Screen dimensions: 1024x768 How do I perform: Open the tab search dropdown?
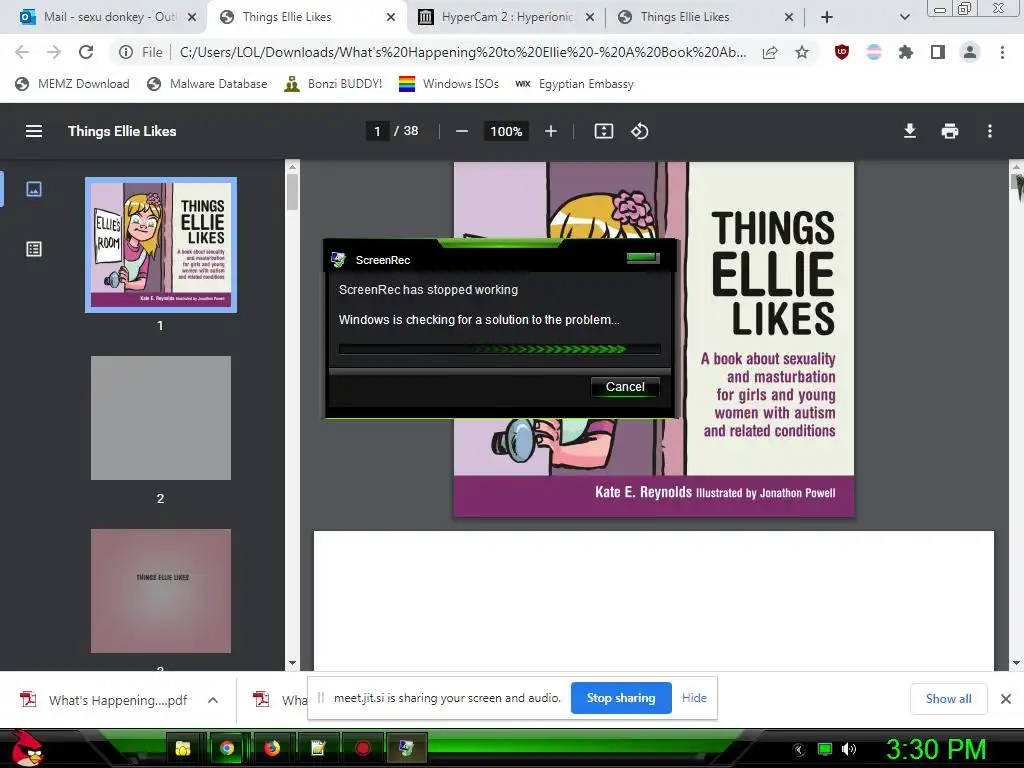(905, 17)
